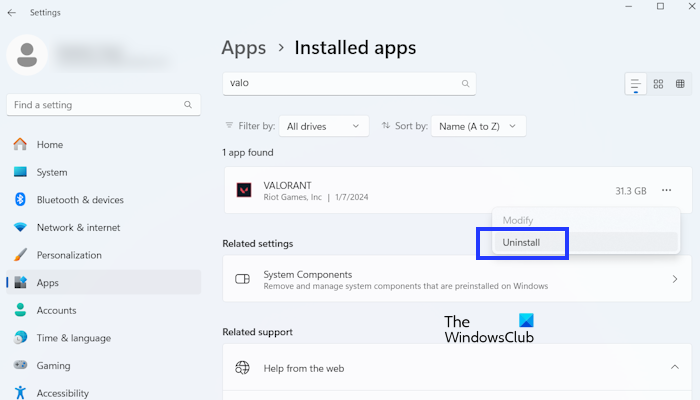
Task: Select Apps in the sidebar
Action: point(104,282)
